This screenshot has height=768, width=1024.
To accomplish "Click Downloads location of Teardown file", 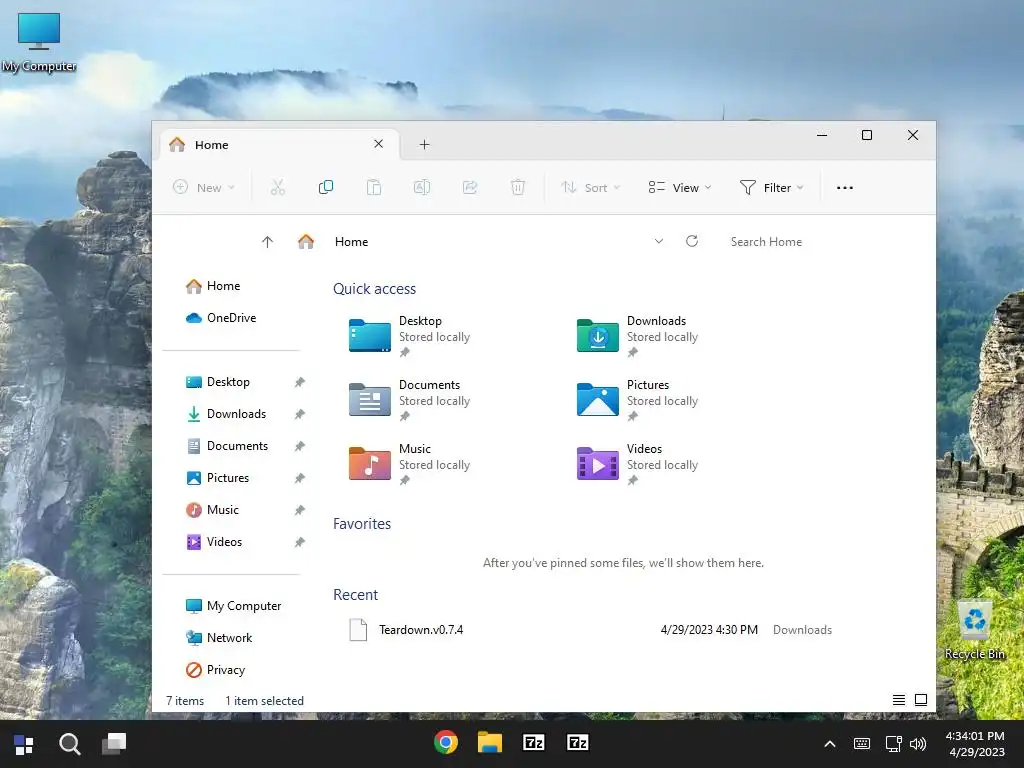I will 802,630.
